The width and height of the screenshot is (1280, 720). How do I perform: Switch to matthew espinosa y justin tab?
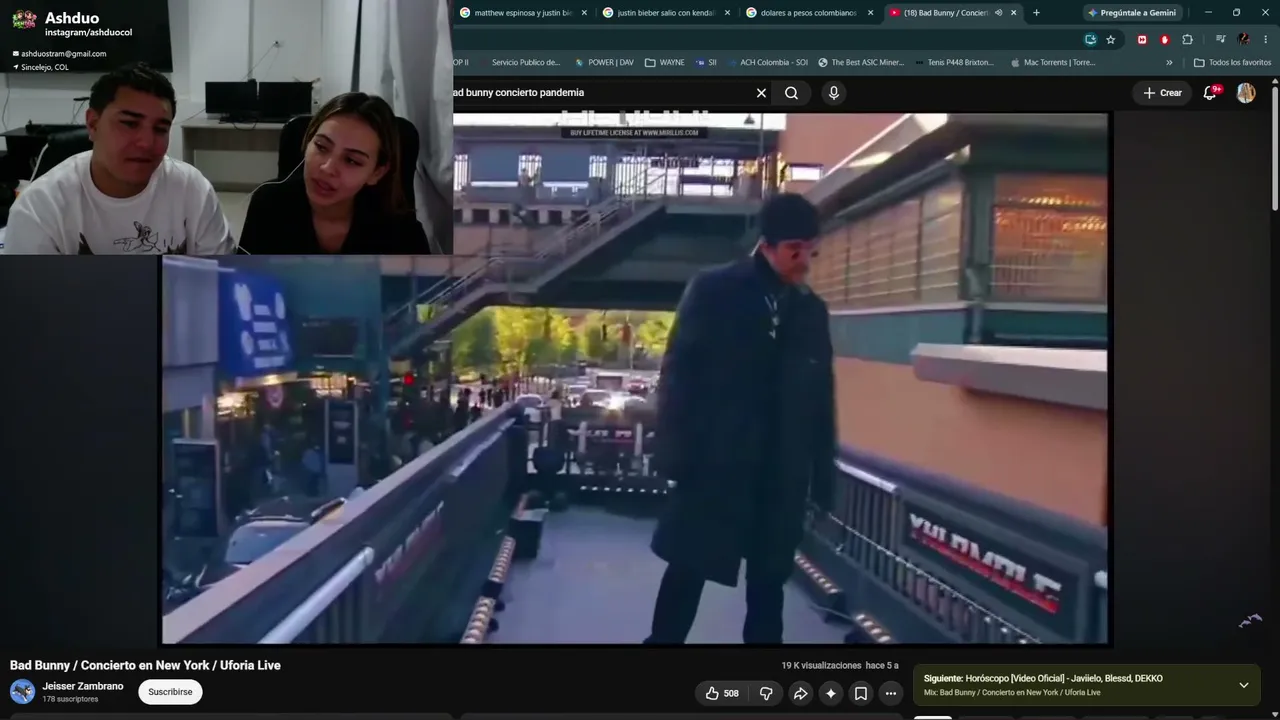tap(523, 13)
